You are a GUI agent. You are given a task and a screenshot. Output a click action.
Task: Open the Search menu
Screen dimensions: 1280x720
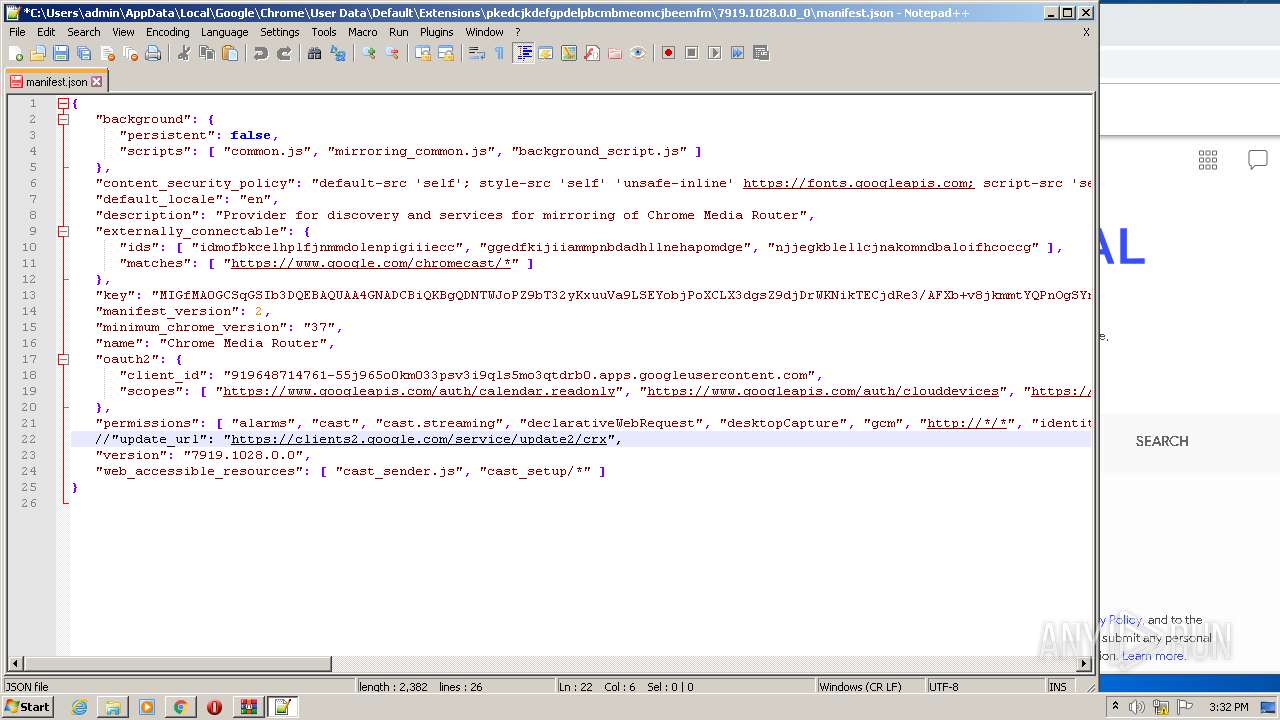84,32
